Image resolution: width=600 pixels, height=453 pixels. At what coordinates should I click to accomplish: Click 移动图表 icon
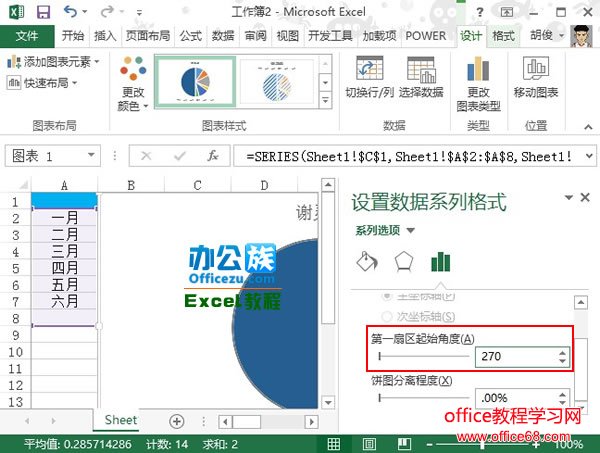pyautogui.click(x=536, y=68)
